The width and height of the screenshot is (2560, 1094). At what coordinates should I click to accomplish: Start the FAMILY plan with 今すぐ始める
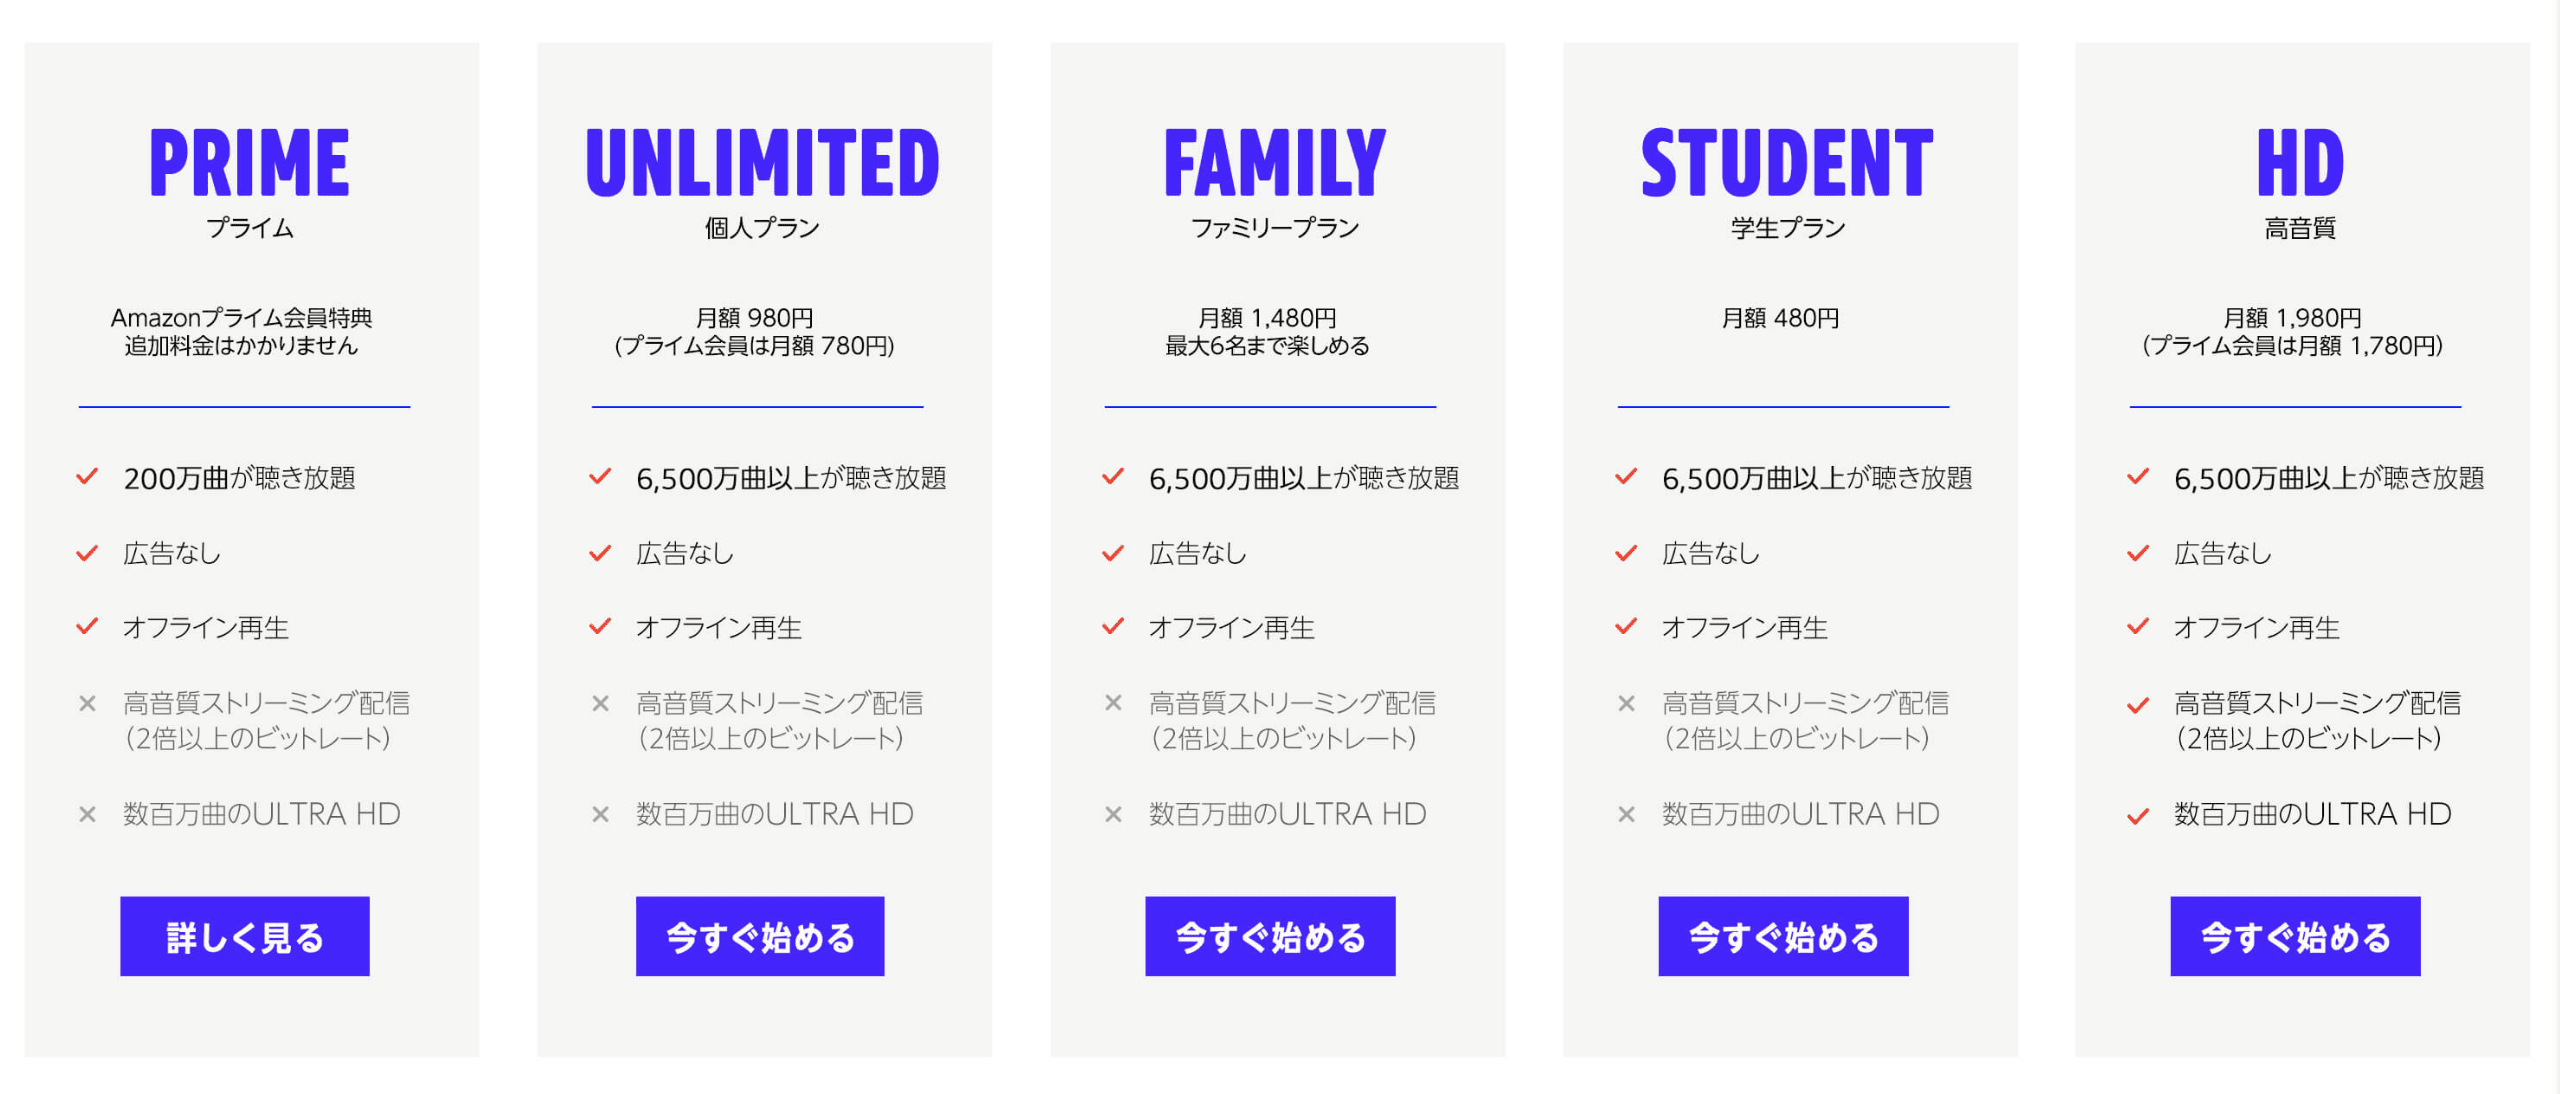(x=1270, y=936)
